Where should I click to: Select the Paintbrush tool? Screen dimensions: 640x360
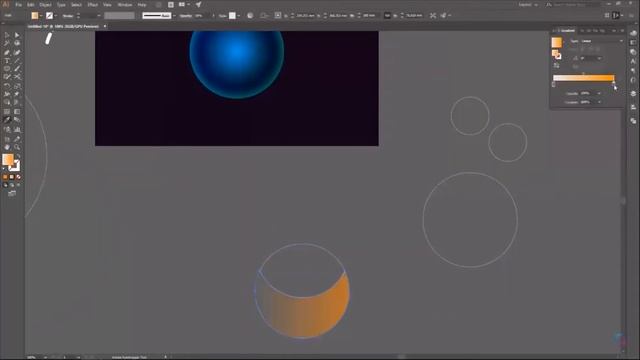tap(17, 69)
